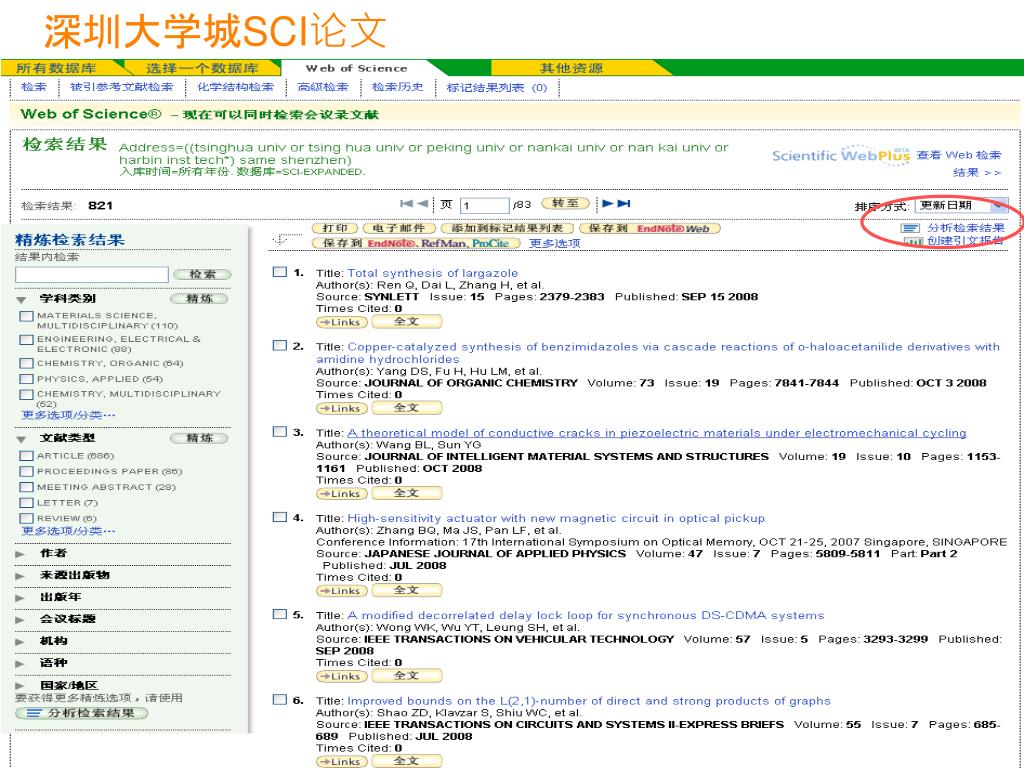Image resolution: width=1024 pixels, height=768 pixels.
Task: Open the 排序方式 sort dropdown
Action: tap(961, 206)
